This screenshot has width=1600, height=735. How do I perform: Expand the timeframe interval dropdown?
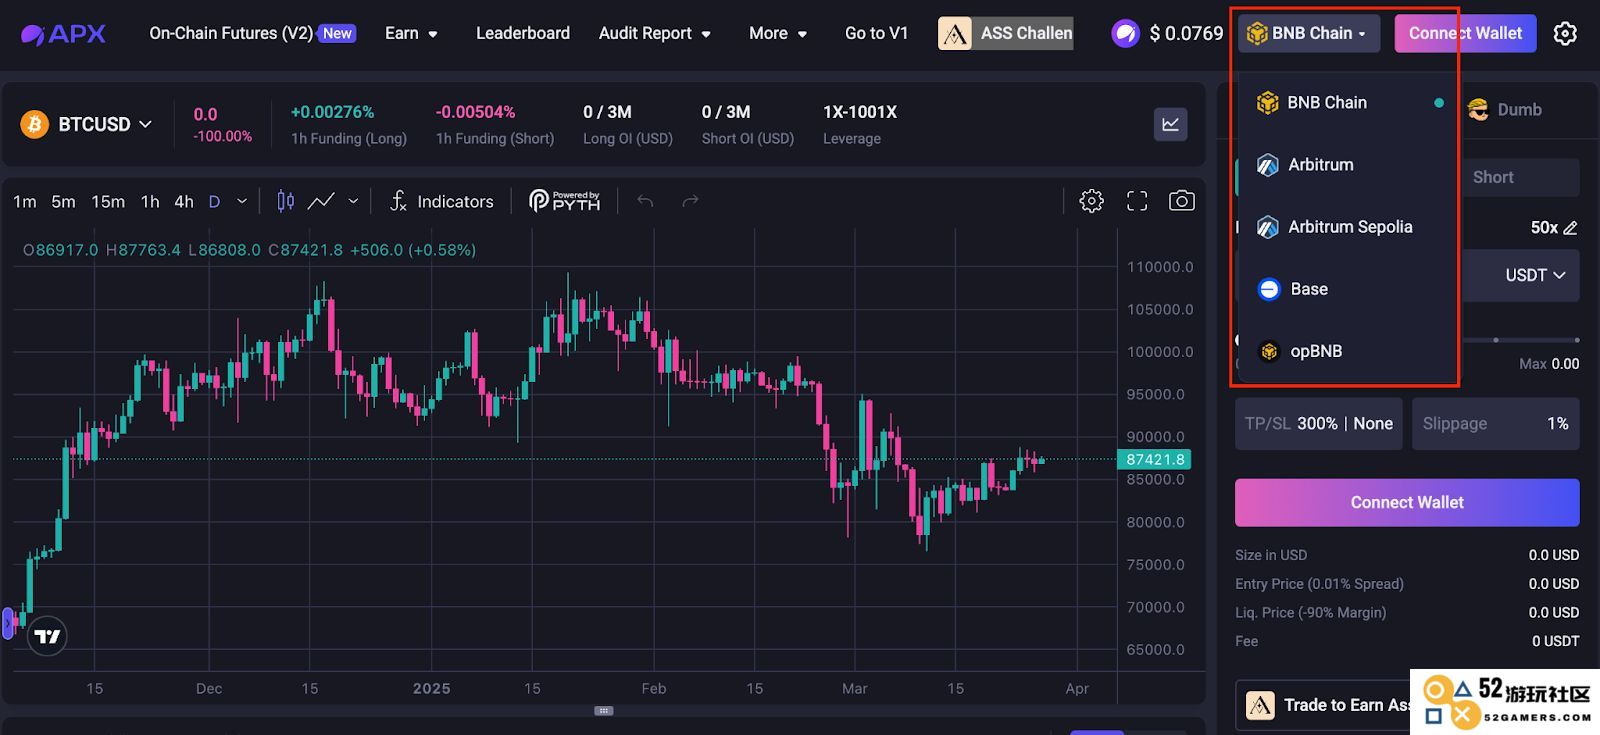tap(242, 201)
